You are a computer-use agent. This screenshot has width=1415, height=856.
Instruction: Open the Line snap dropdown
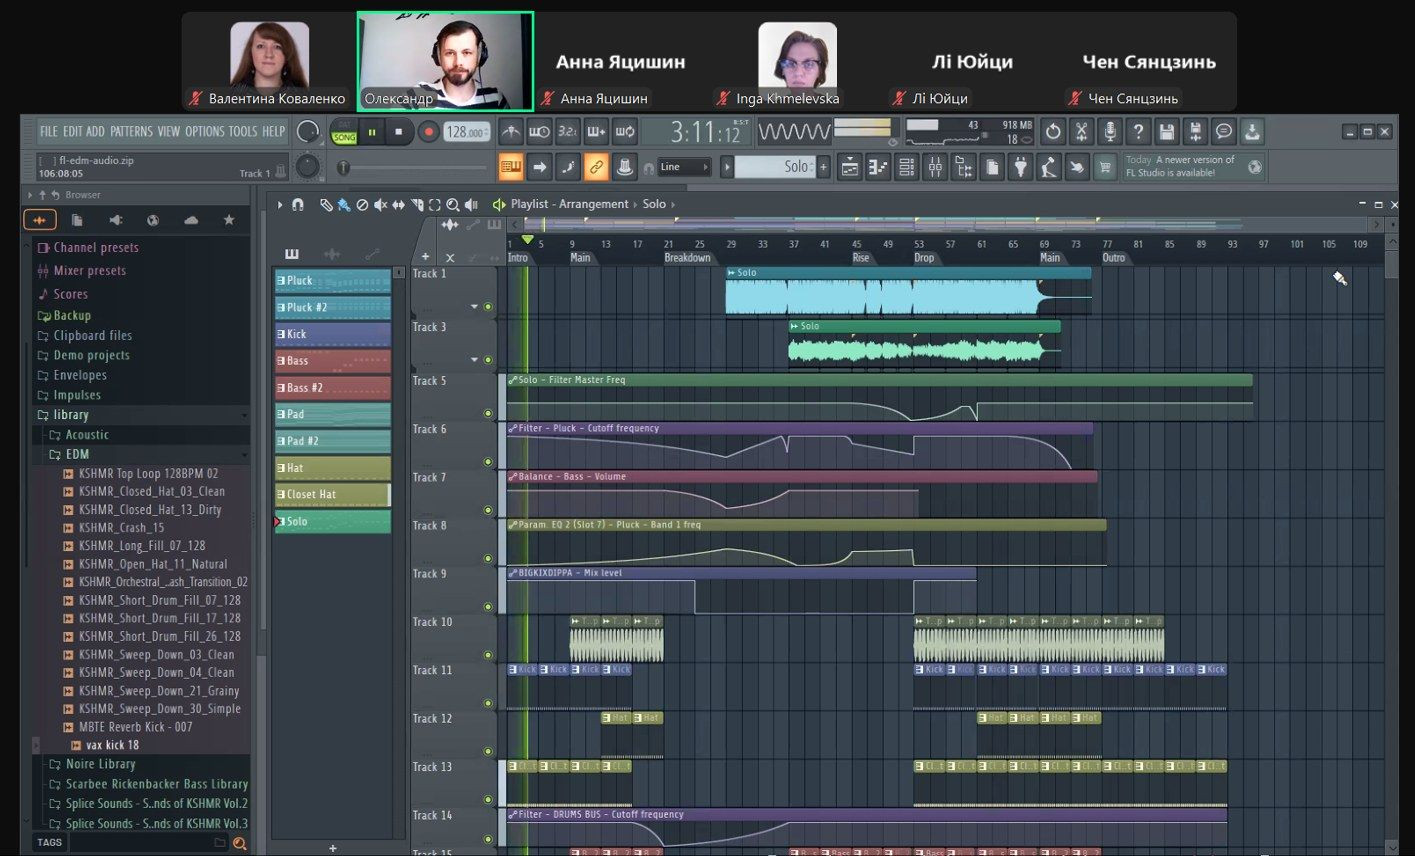[x=684, y=167]
